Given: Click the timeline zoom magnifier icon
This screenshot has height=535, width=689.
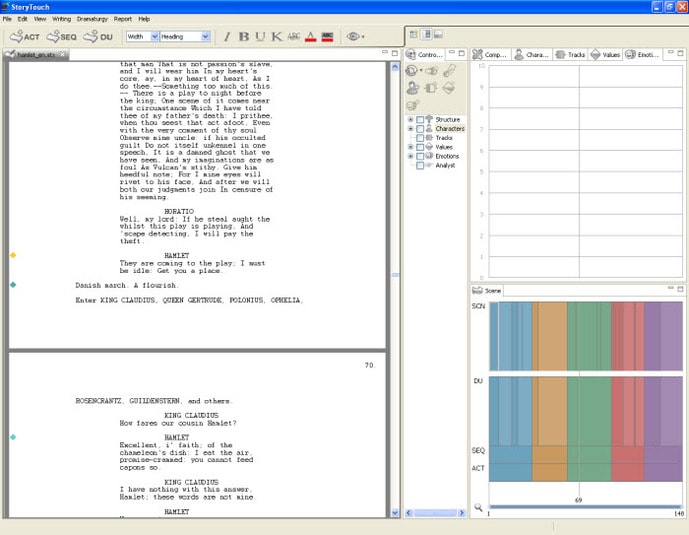Looking at the screenshot, I should point(478,508).
